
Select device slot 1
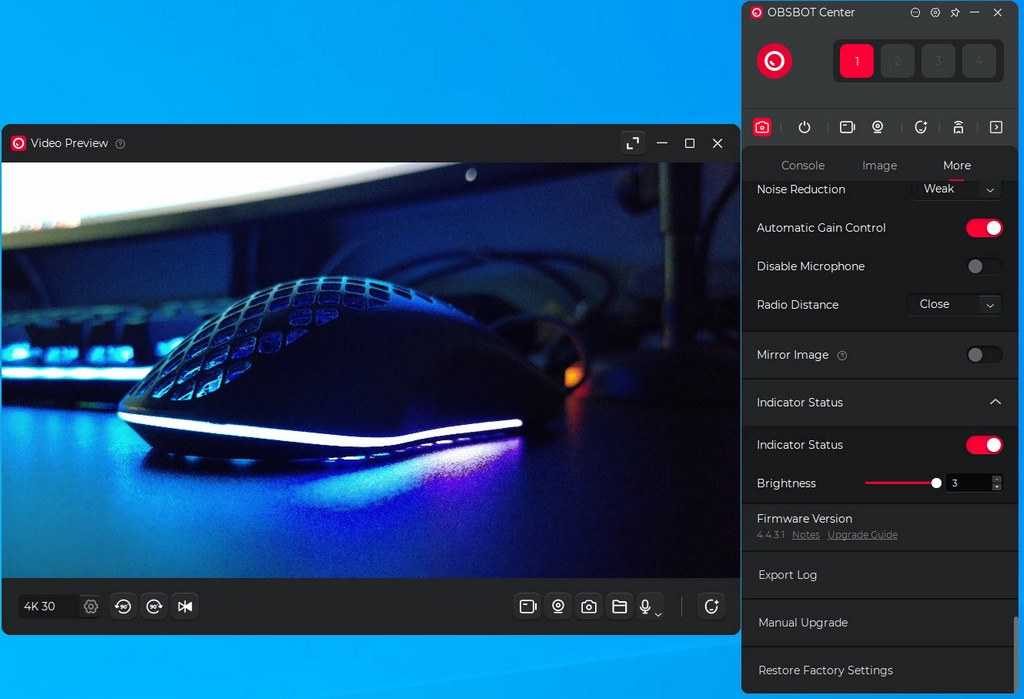point(856,61)
